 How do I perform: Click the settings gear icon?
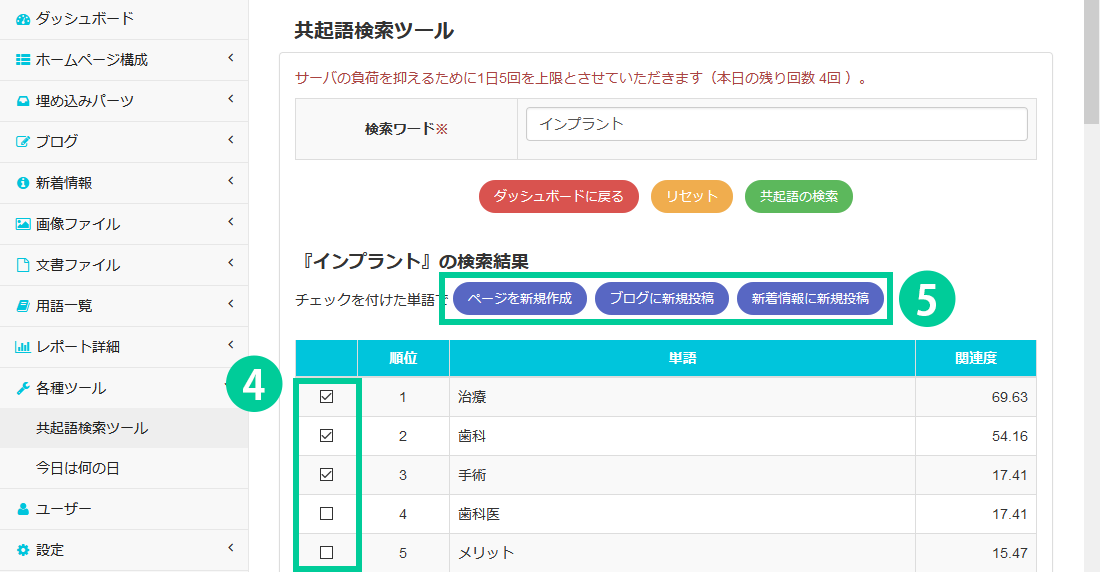tap(23, 550)
